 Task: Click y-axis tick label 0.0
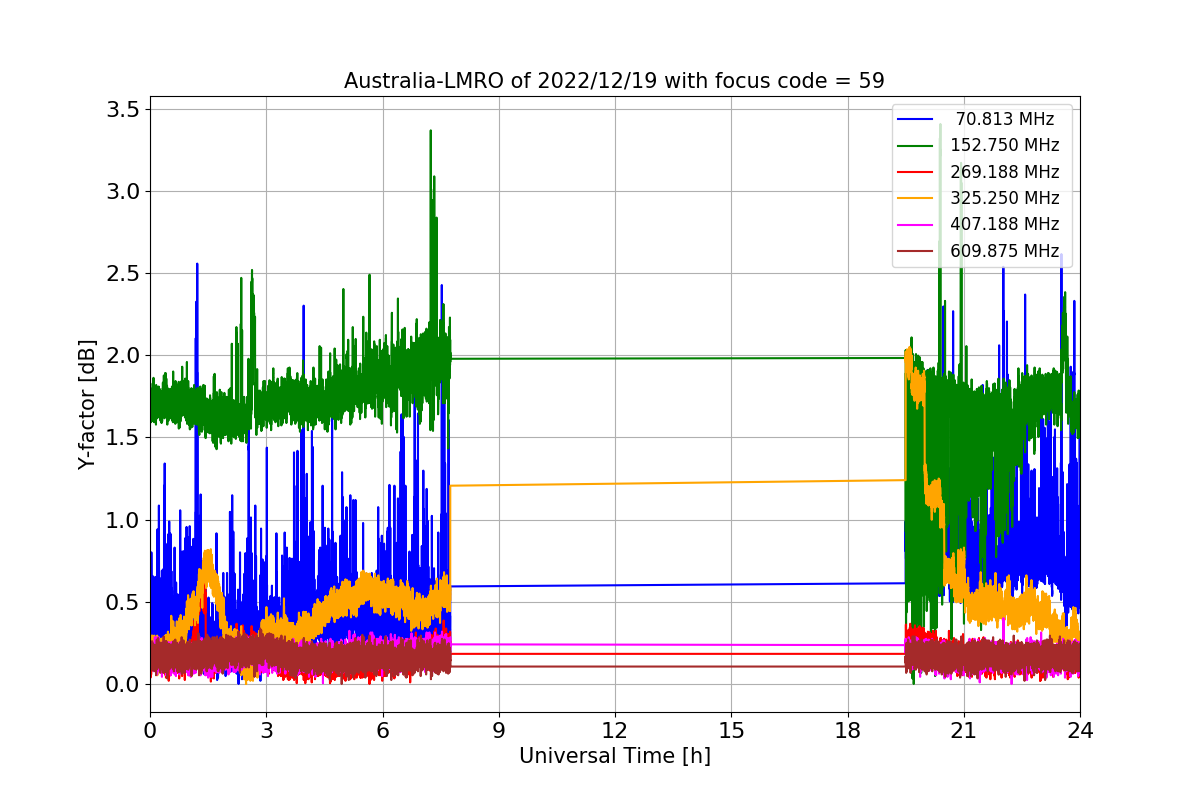pyautogui.click(x=124, y=684)
